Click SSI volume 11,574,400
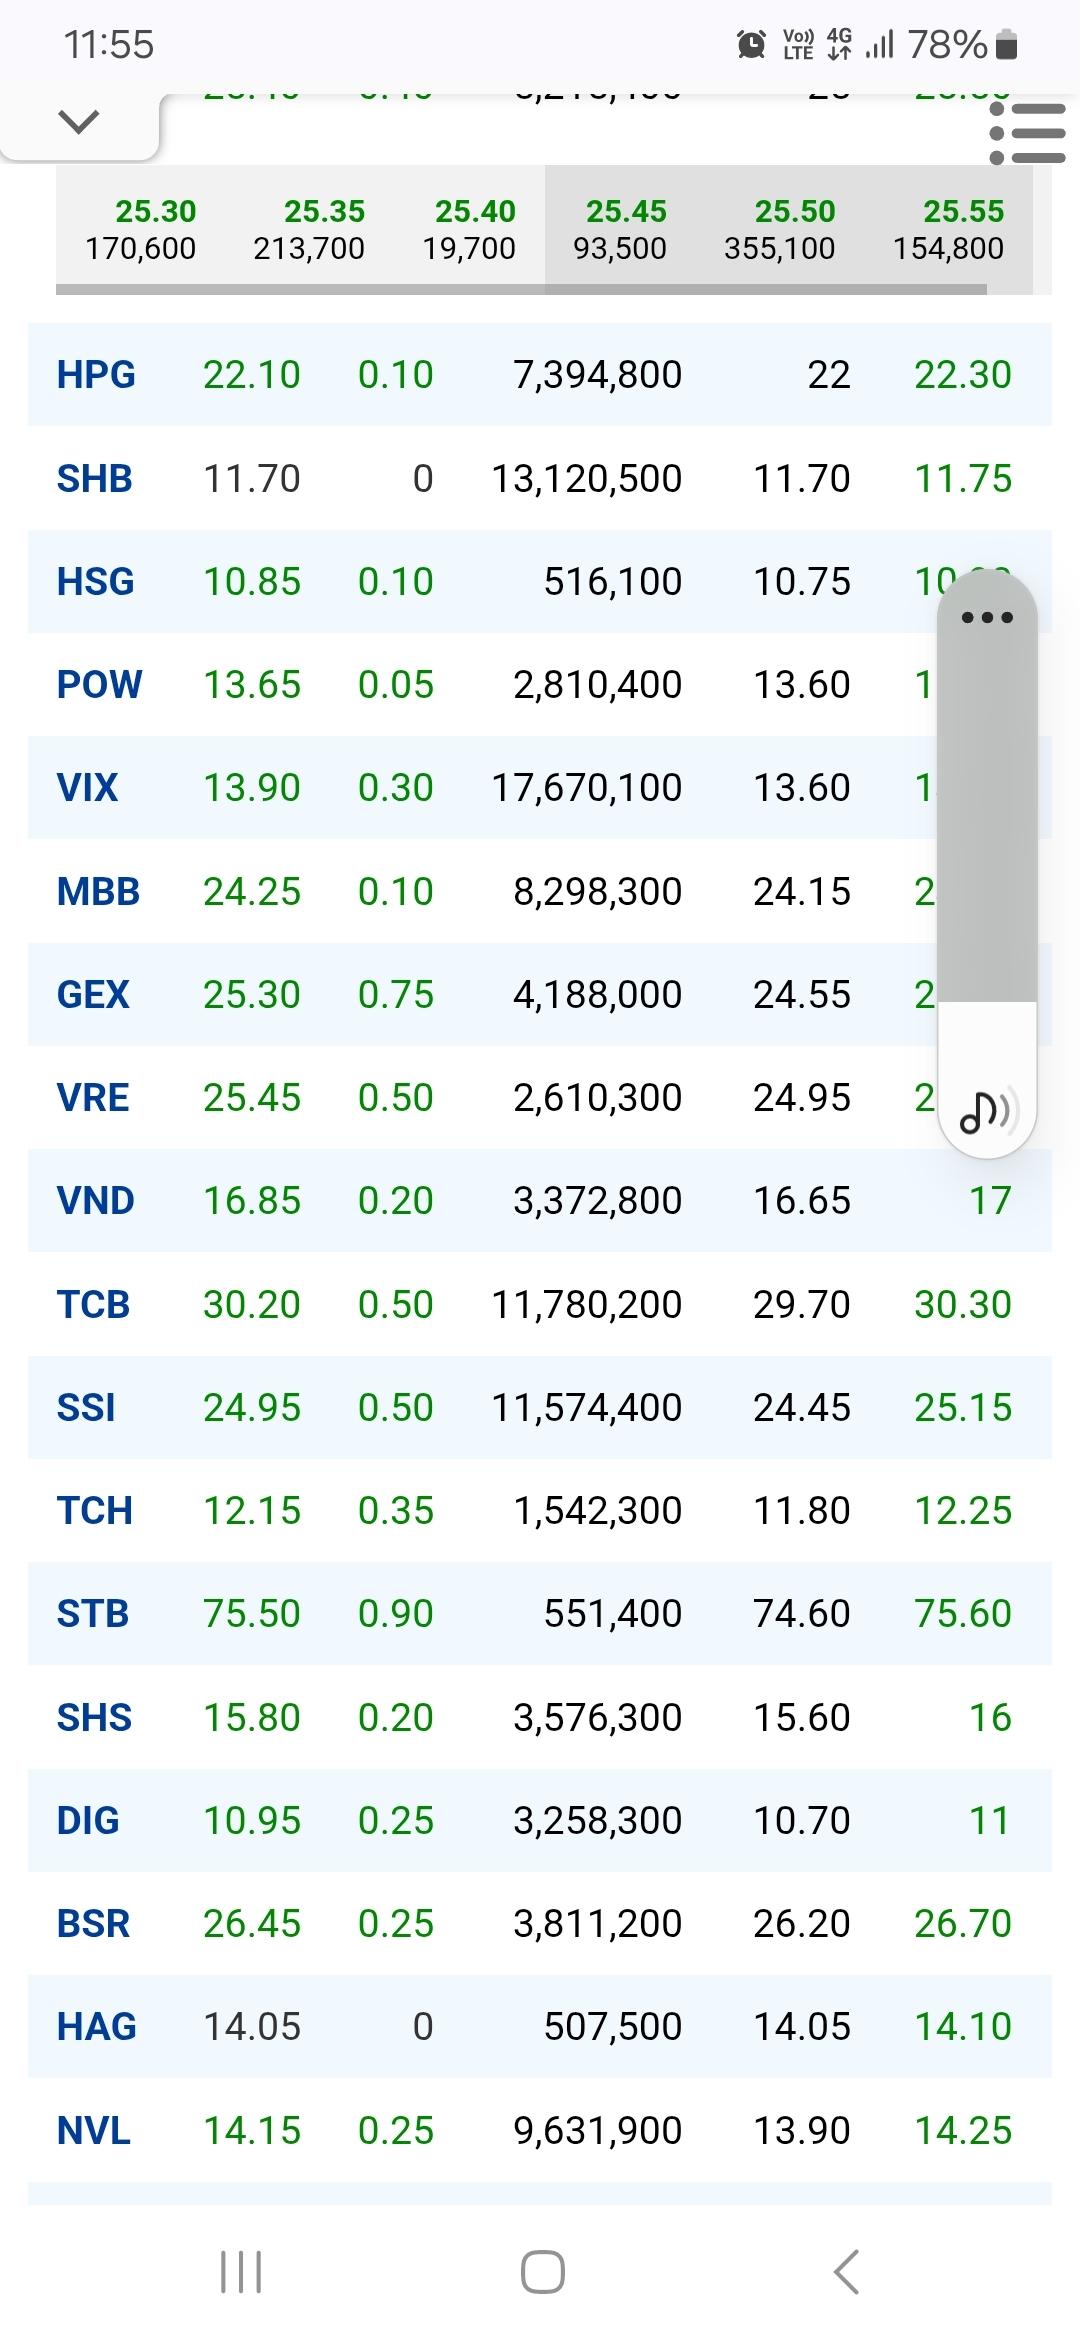Image resolution: width=1080 pixels, height=2340 pixels. click(x=586, y=1408)
